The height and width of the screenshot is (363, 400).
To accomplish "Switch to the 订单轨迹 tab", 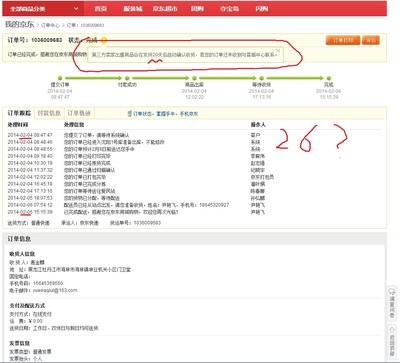I will coord(79,113).
